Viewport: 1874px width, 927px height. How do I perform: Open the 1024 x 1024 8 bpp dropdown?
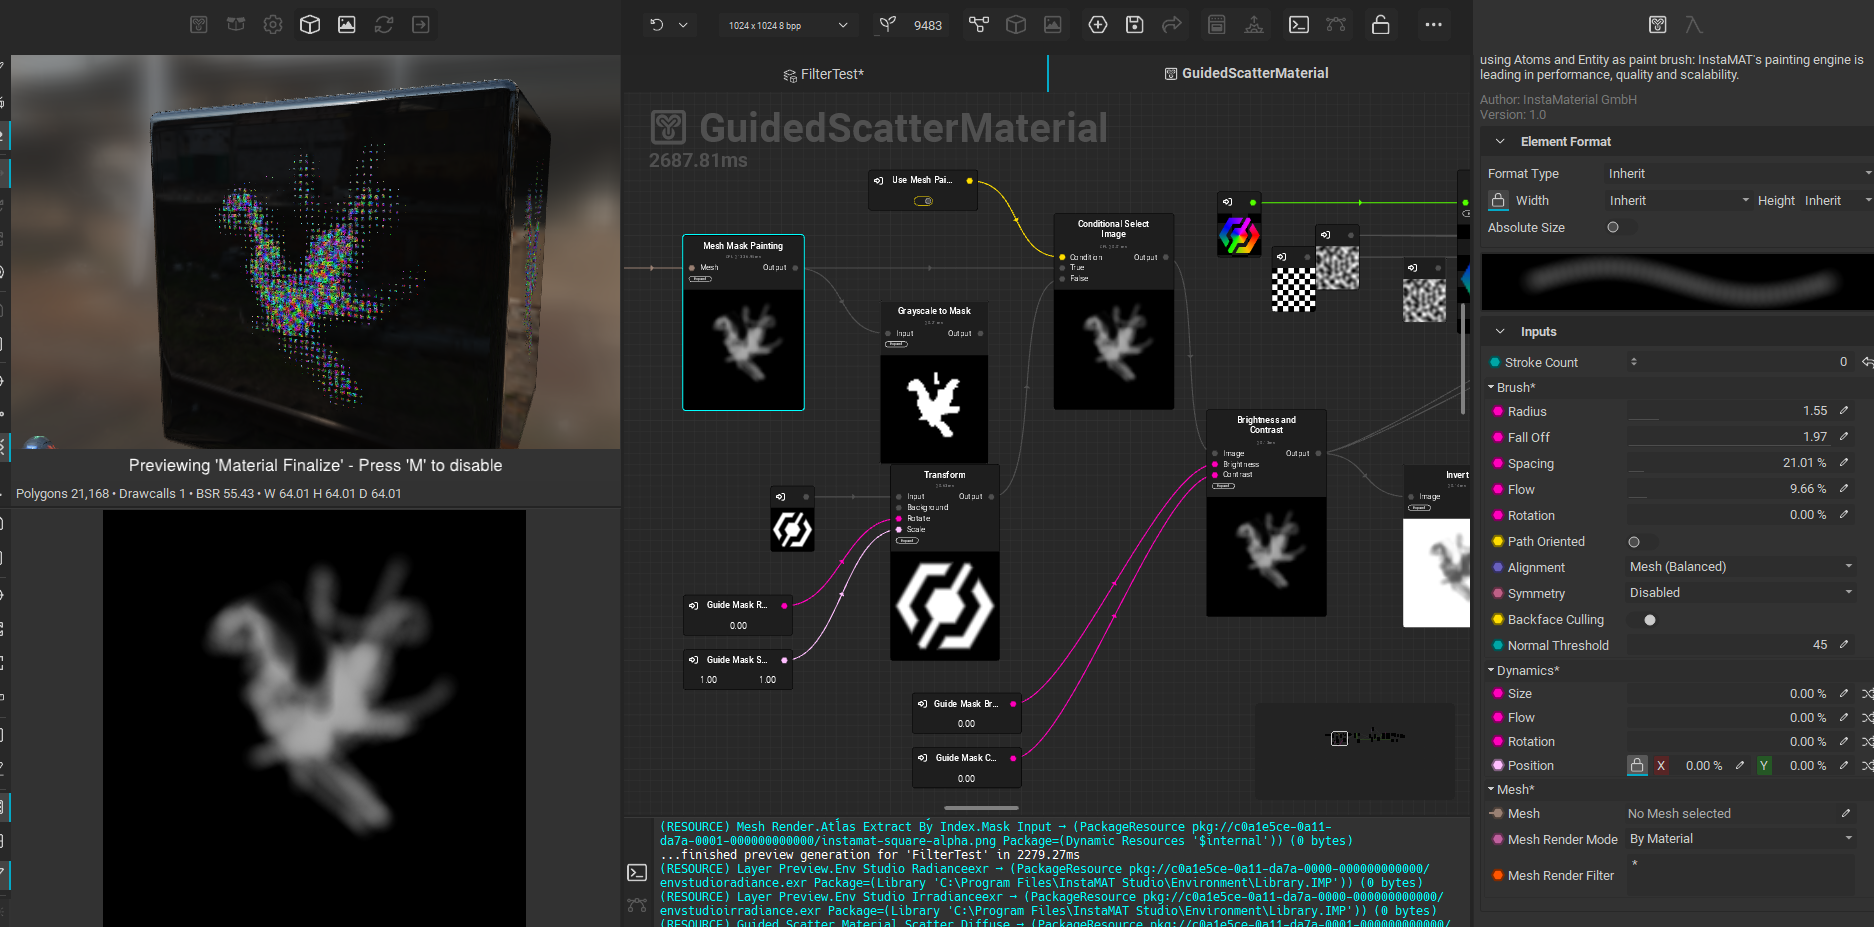787,25
